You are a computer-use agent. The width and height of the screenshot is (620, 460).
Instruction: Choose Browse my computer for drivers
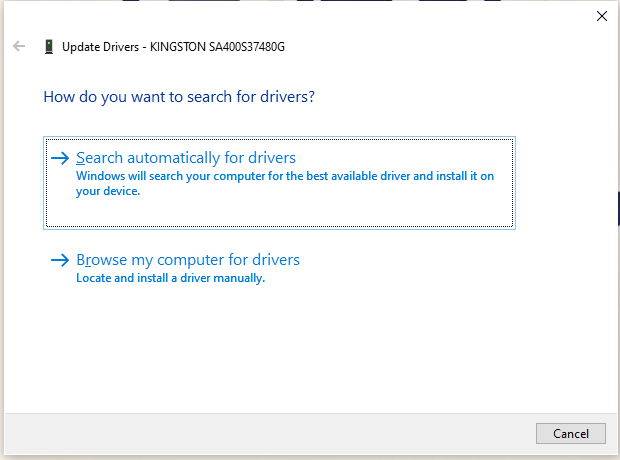(188, 260)
